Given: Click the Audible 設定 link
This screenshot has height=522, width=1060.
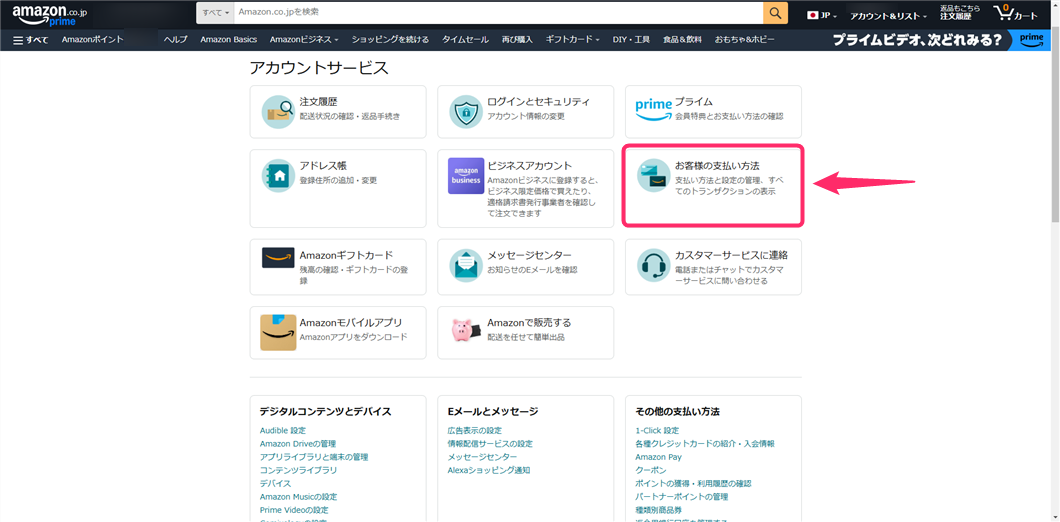Looking at the screenshot, I should [x=283, y=431].
